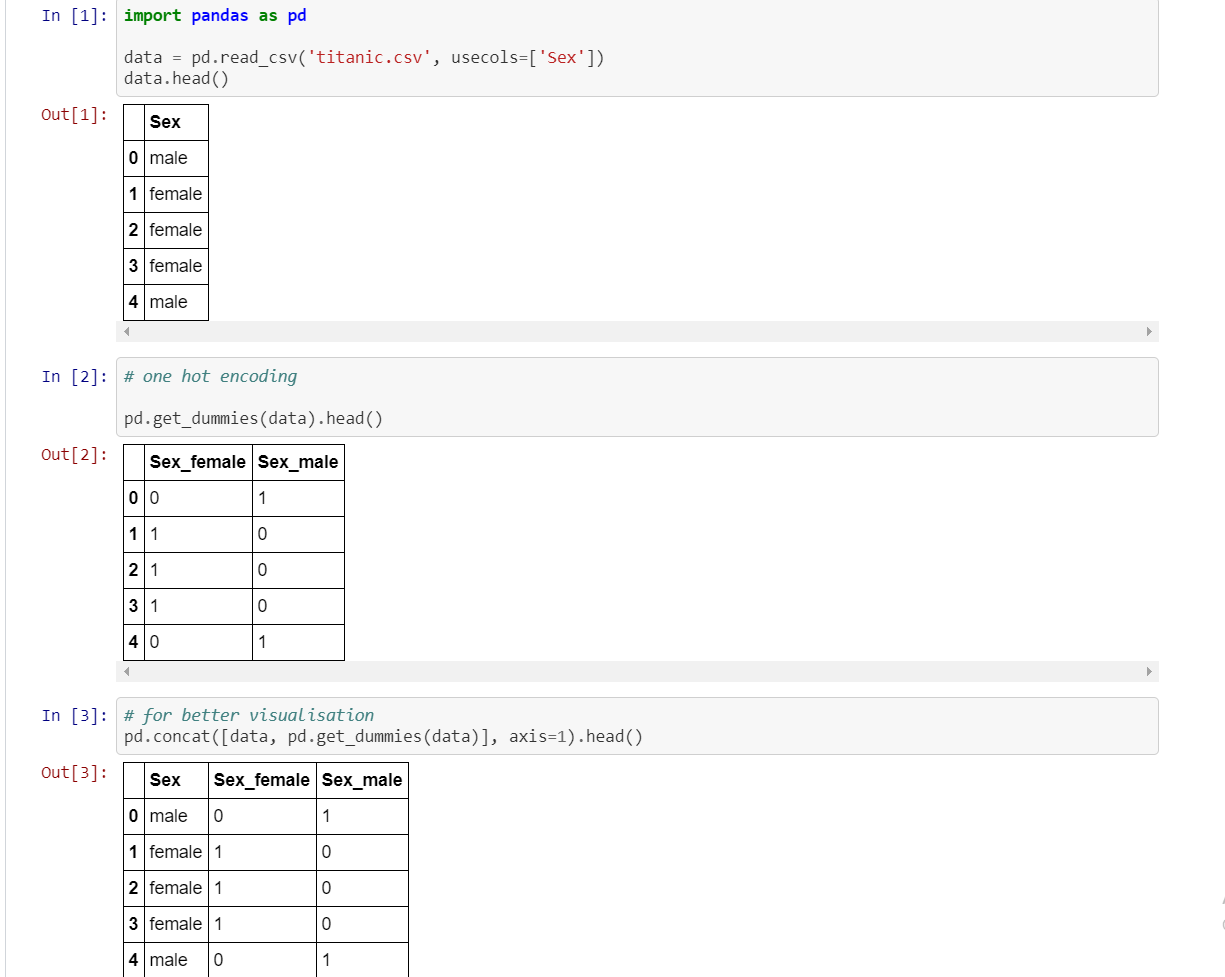Click 'female' in row 3 of Out[3]

[176, 924]
